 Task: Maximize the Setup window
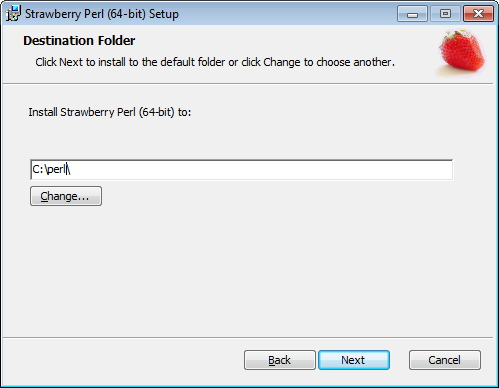pyautogui.click(x=445, y=14)
